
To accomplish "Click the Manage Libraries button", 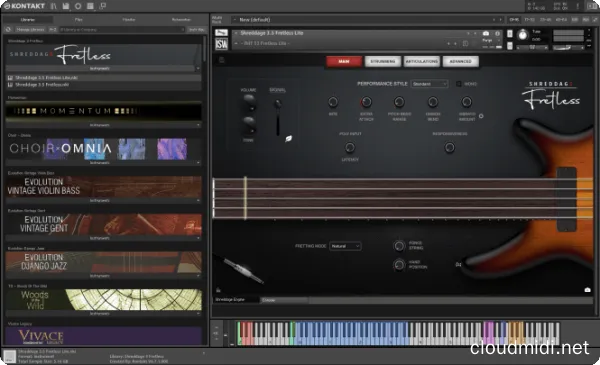I will [30, 29].
